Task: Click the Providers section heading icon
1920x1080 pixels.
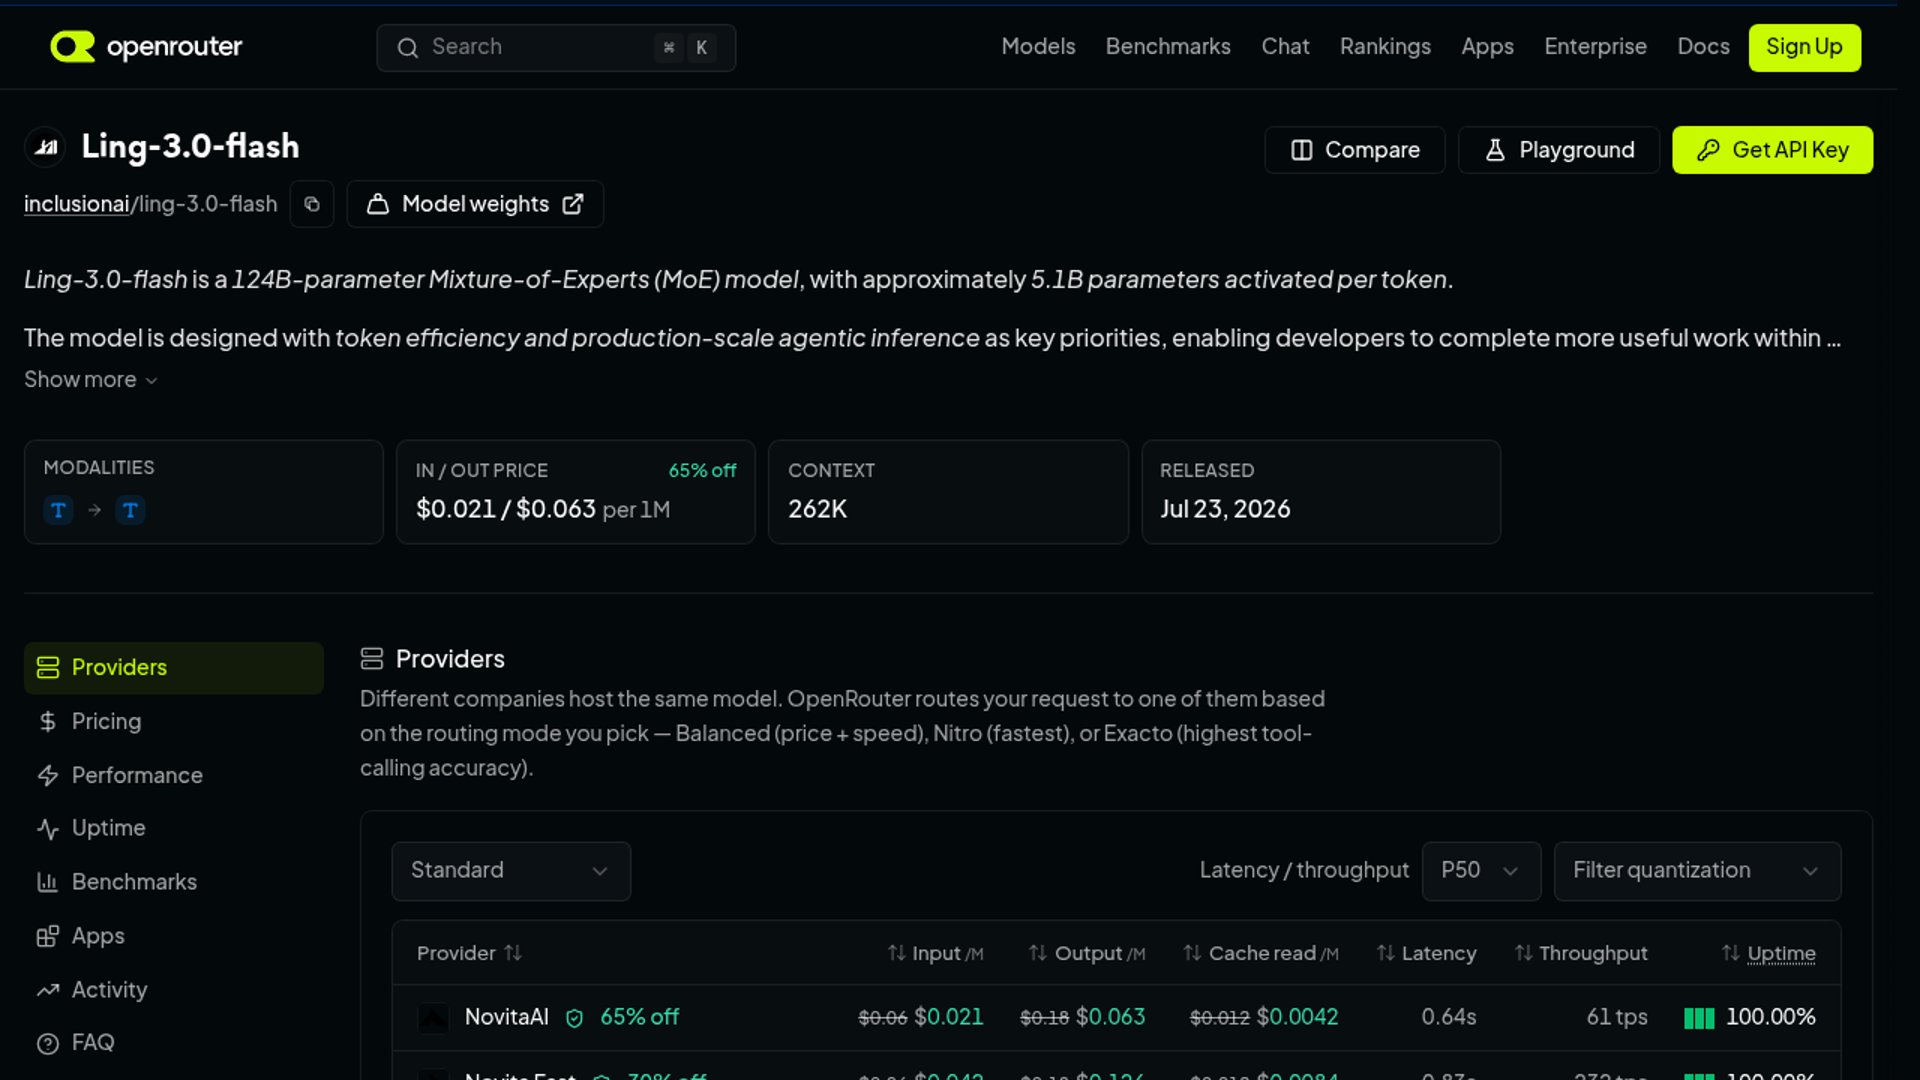Action: coord(372,659)
